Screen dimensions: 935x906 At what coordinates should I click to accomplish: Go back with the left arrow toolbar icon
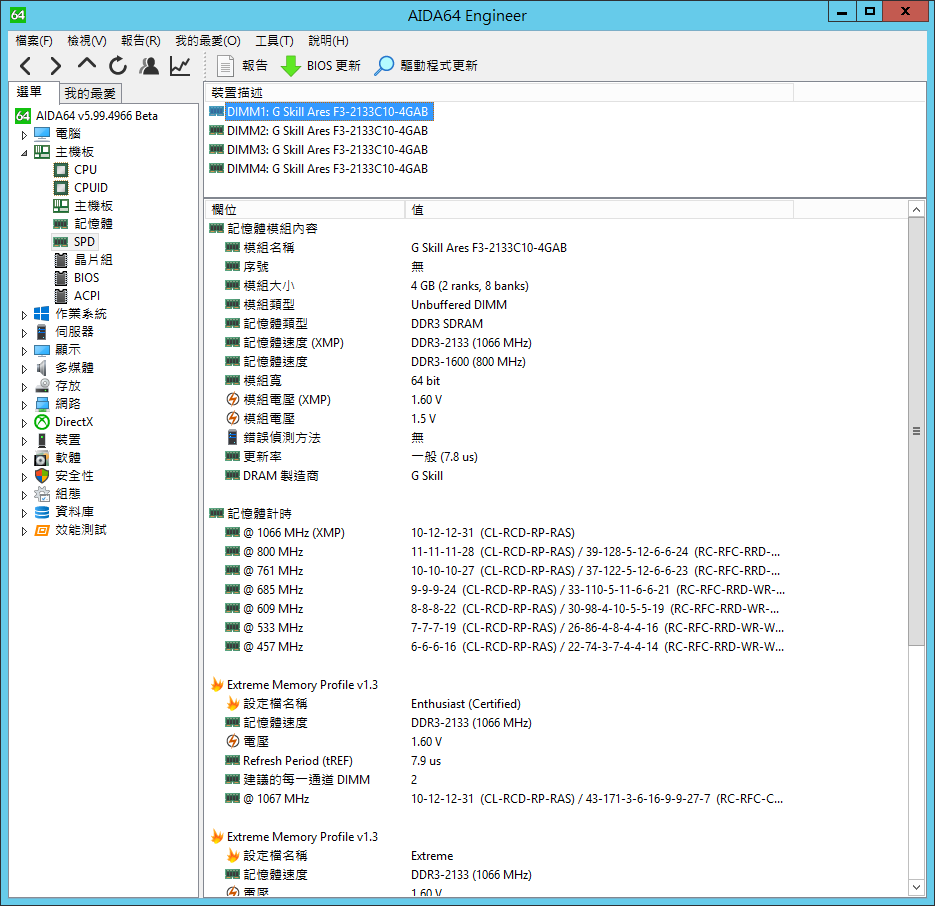click(x=26, y=66)
